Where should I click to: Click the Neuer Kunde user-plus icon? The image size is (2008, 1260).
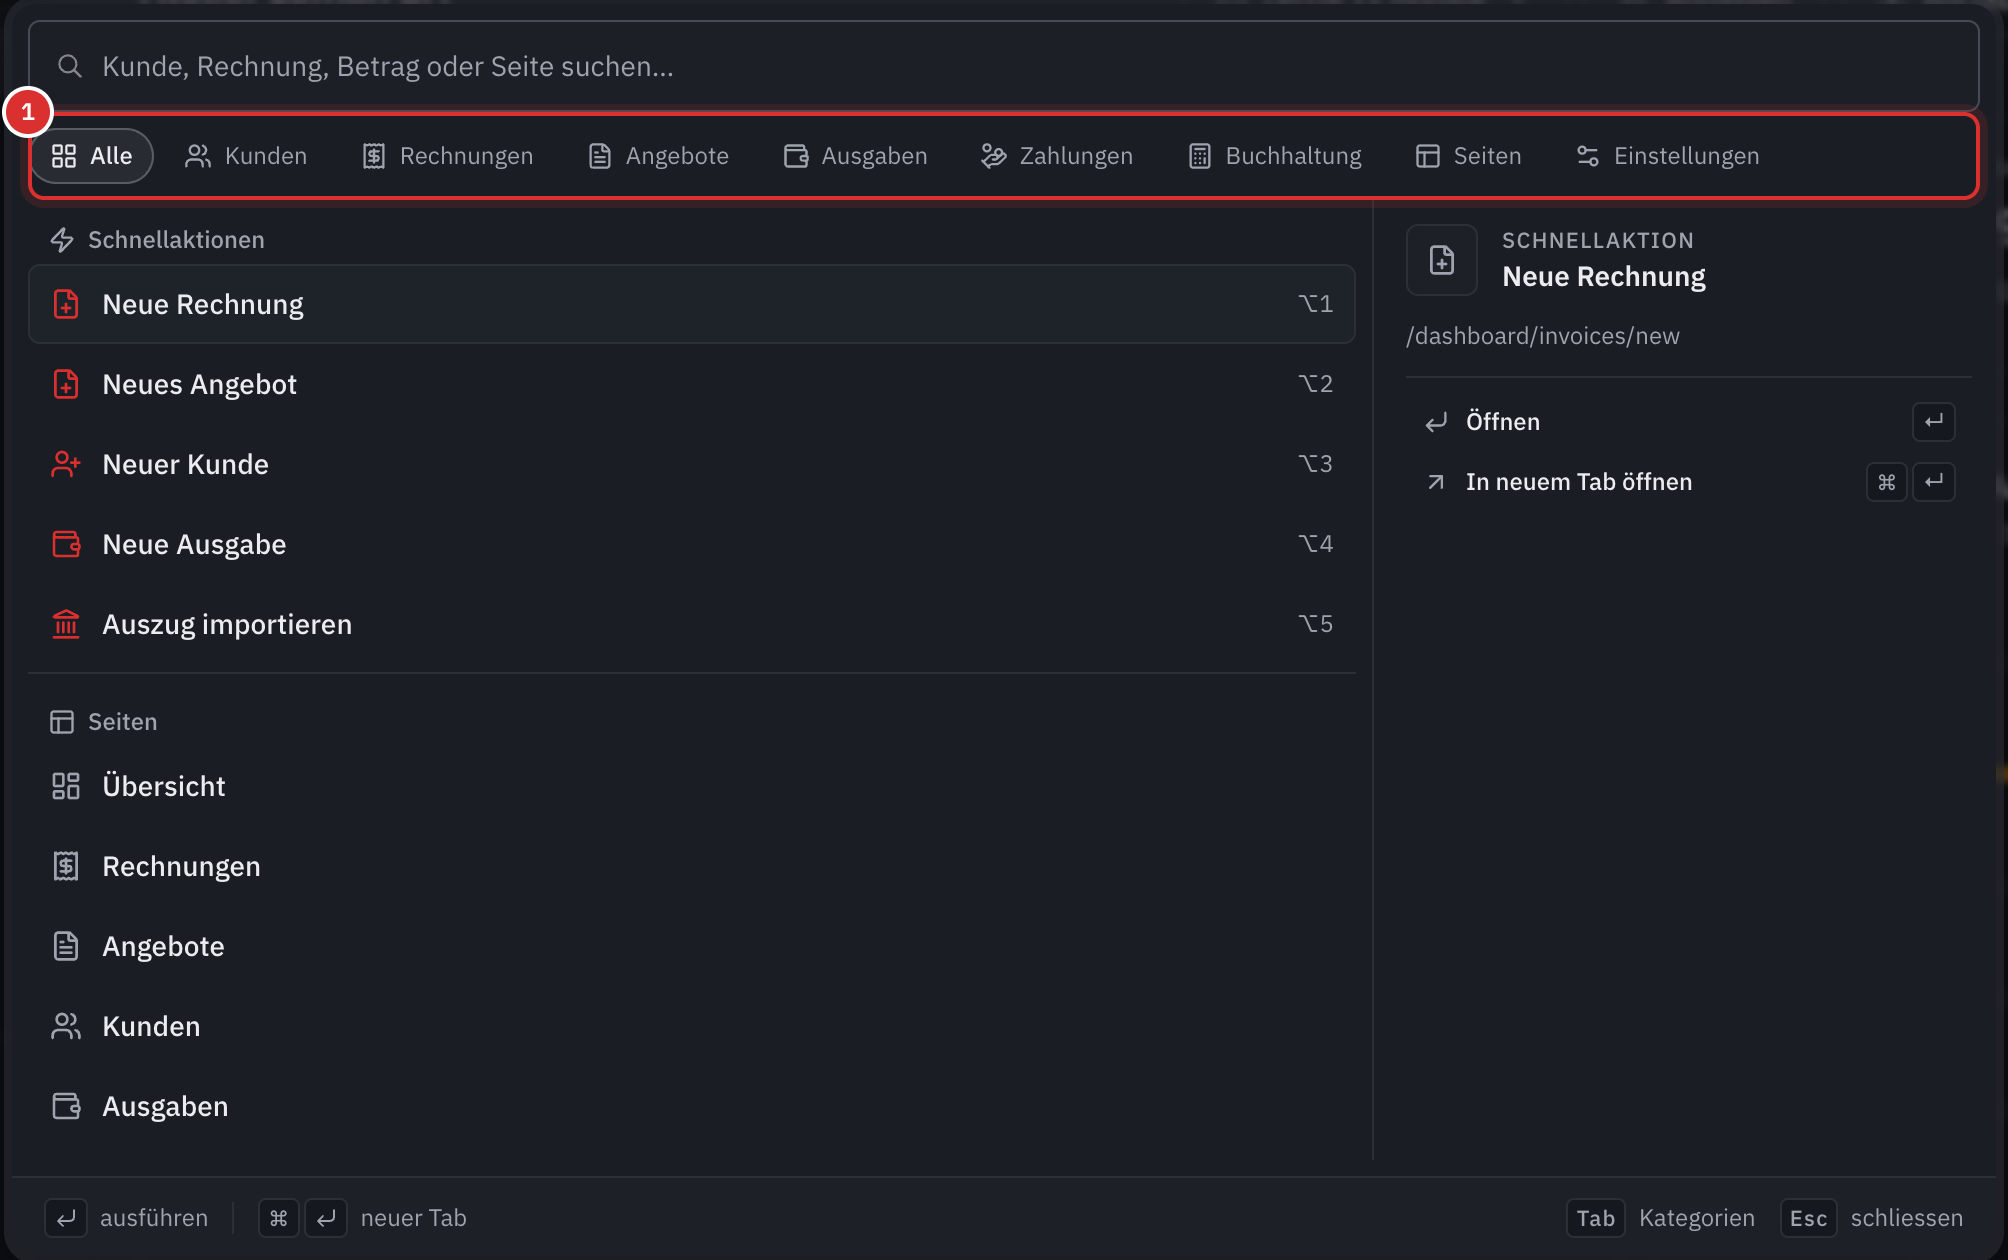click(66, 464)
